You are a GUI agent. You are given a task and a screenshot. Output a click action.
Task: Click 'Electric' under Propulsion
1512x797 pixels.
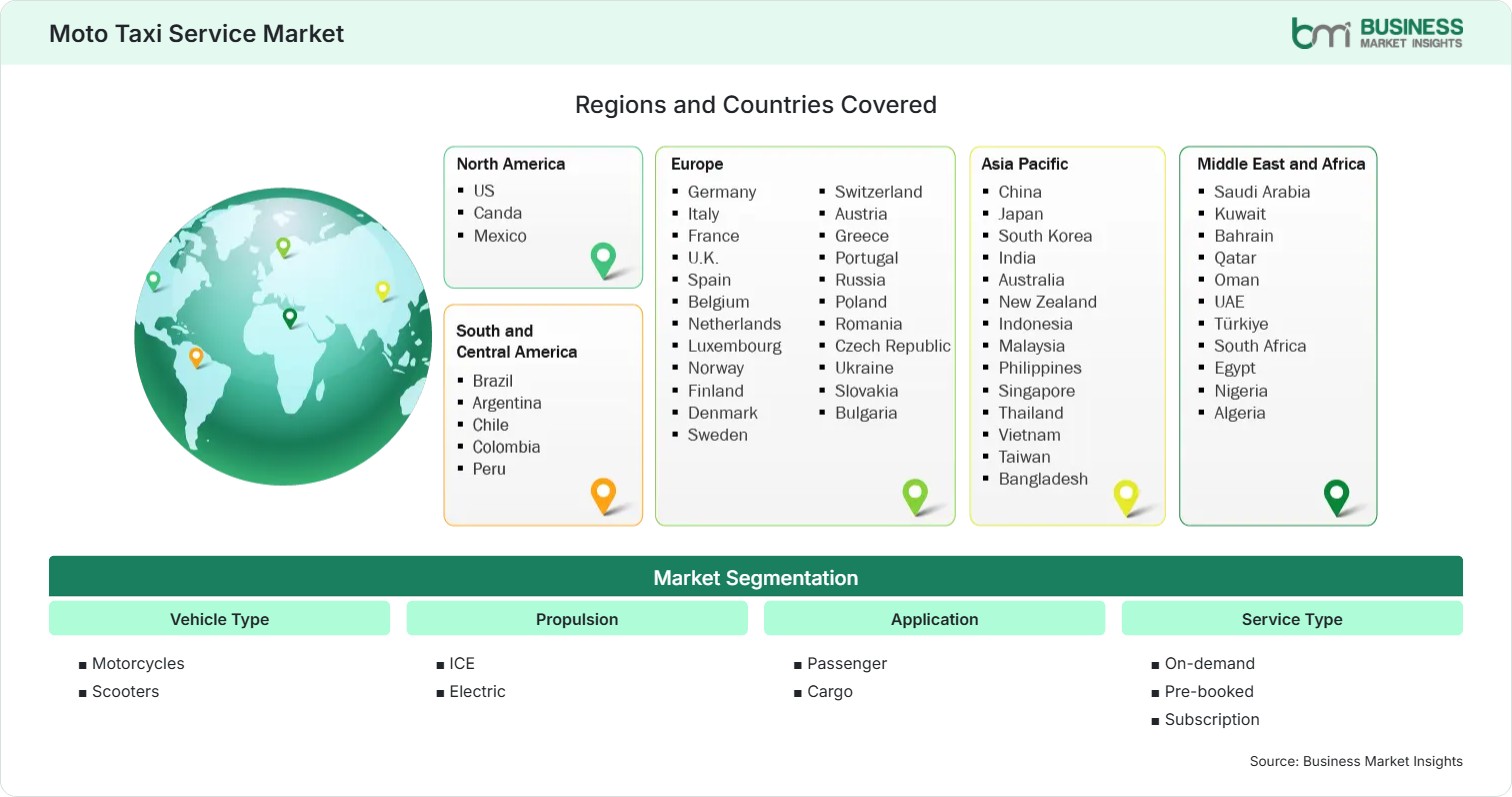[477, 691]
